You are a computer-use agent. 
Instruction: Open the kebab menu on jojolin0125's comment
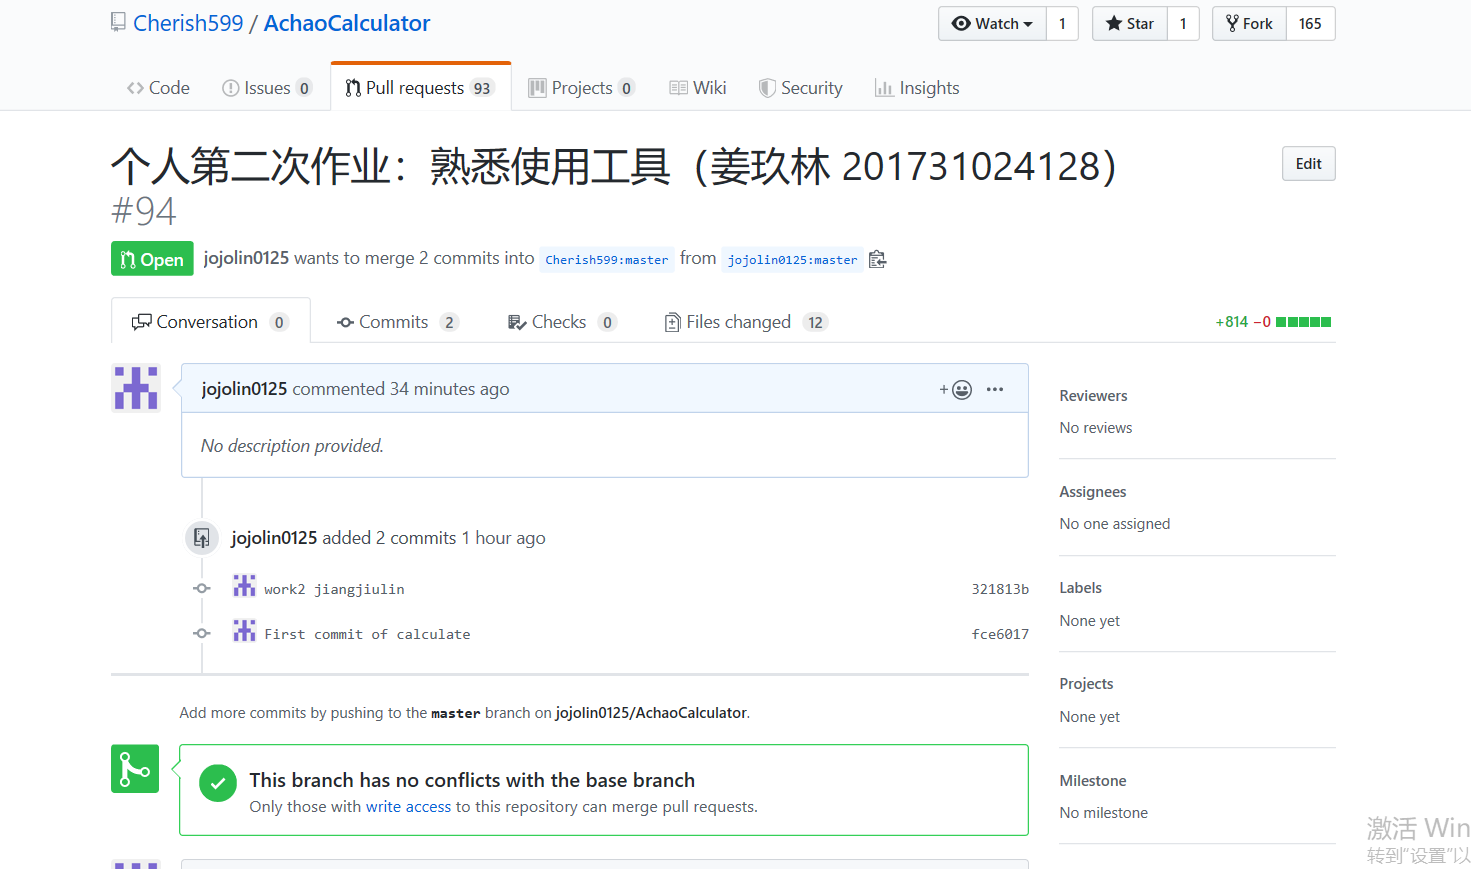click(x=994, y=389)
